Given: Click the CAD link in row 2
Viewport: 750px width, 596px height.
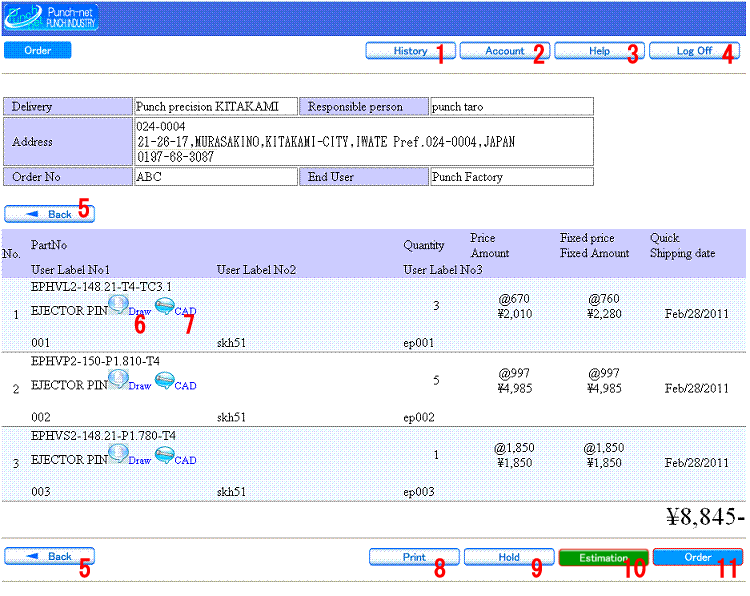Looking at the screenshot, I should 186,386.
